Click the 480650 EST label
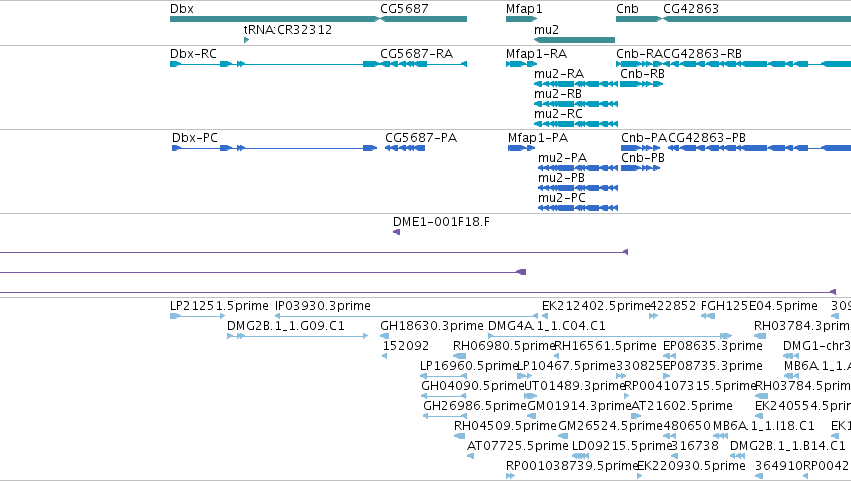The image size is (851, 481). (x=687, y=426)
